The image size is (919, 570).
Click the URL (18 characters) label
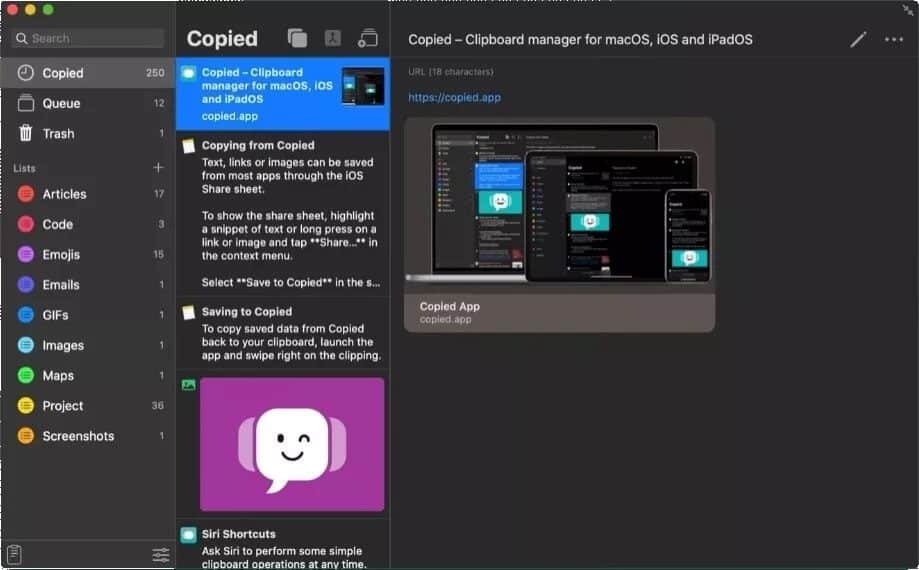point(451,71)
